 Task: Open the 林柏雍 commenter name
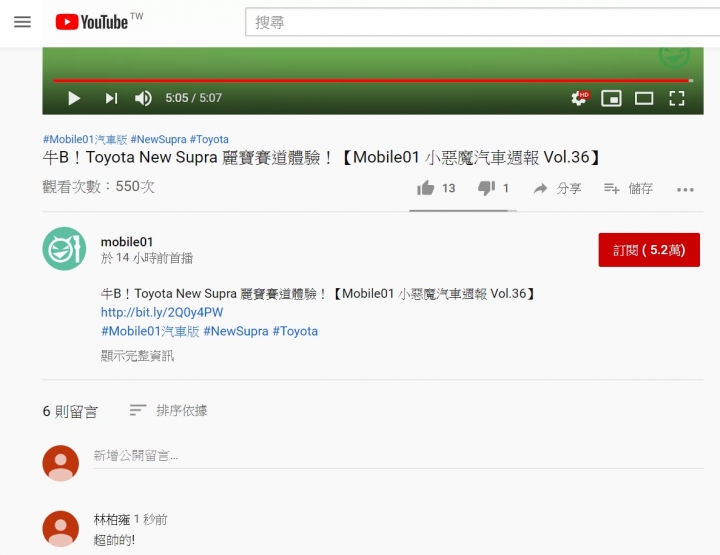tap(112, 520)
